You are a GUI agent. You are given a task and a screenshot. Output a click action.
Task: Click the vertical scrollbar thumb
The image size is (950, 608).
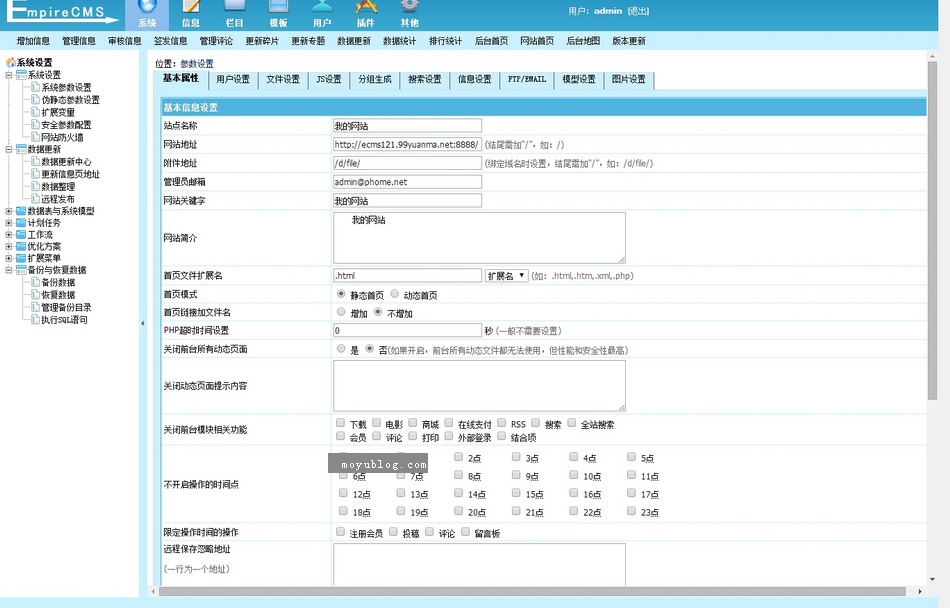click(x=932, y=230)
